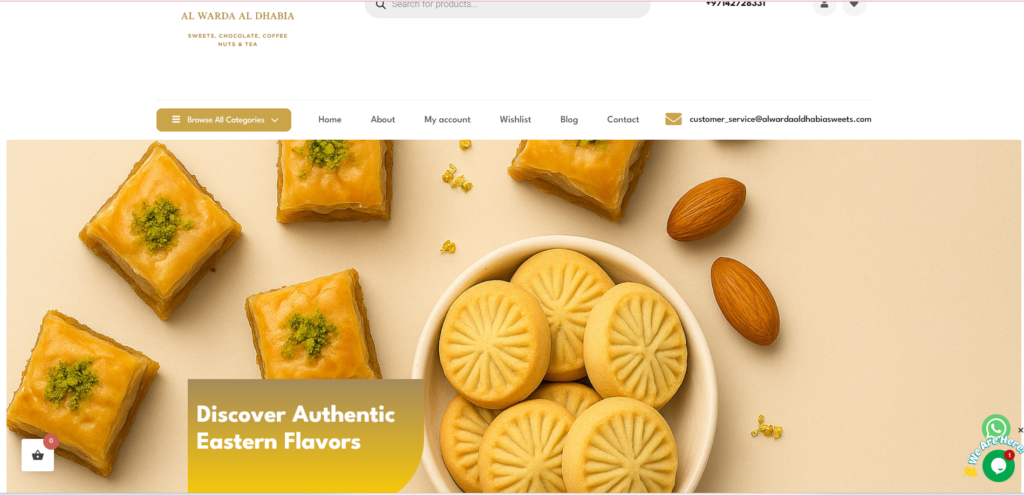
Task: Click the envelope email icon
Action: point(673,119)
